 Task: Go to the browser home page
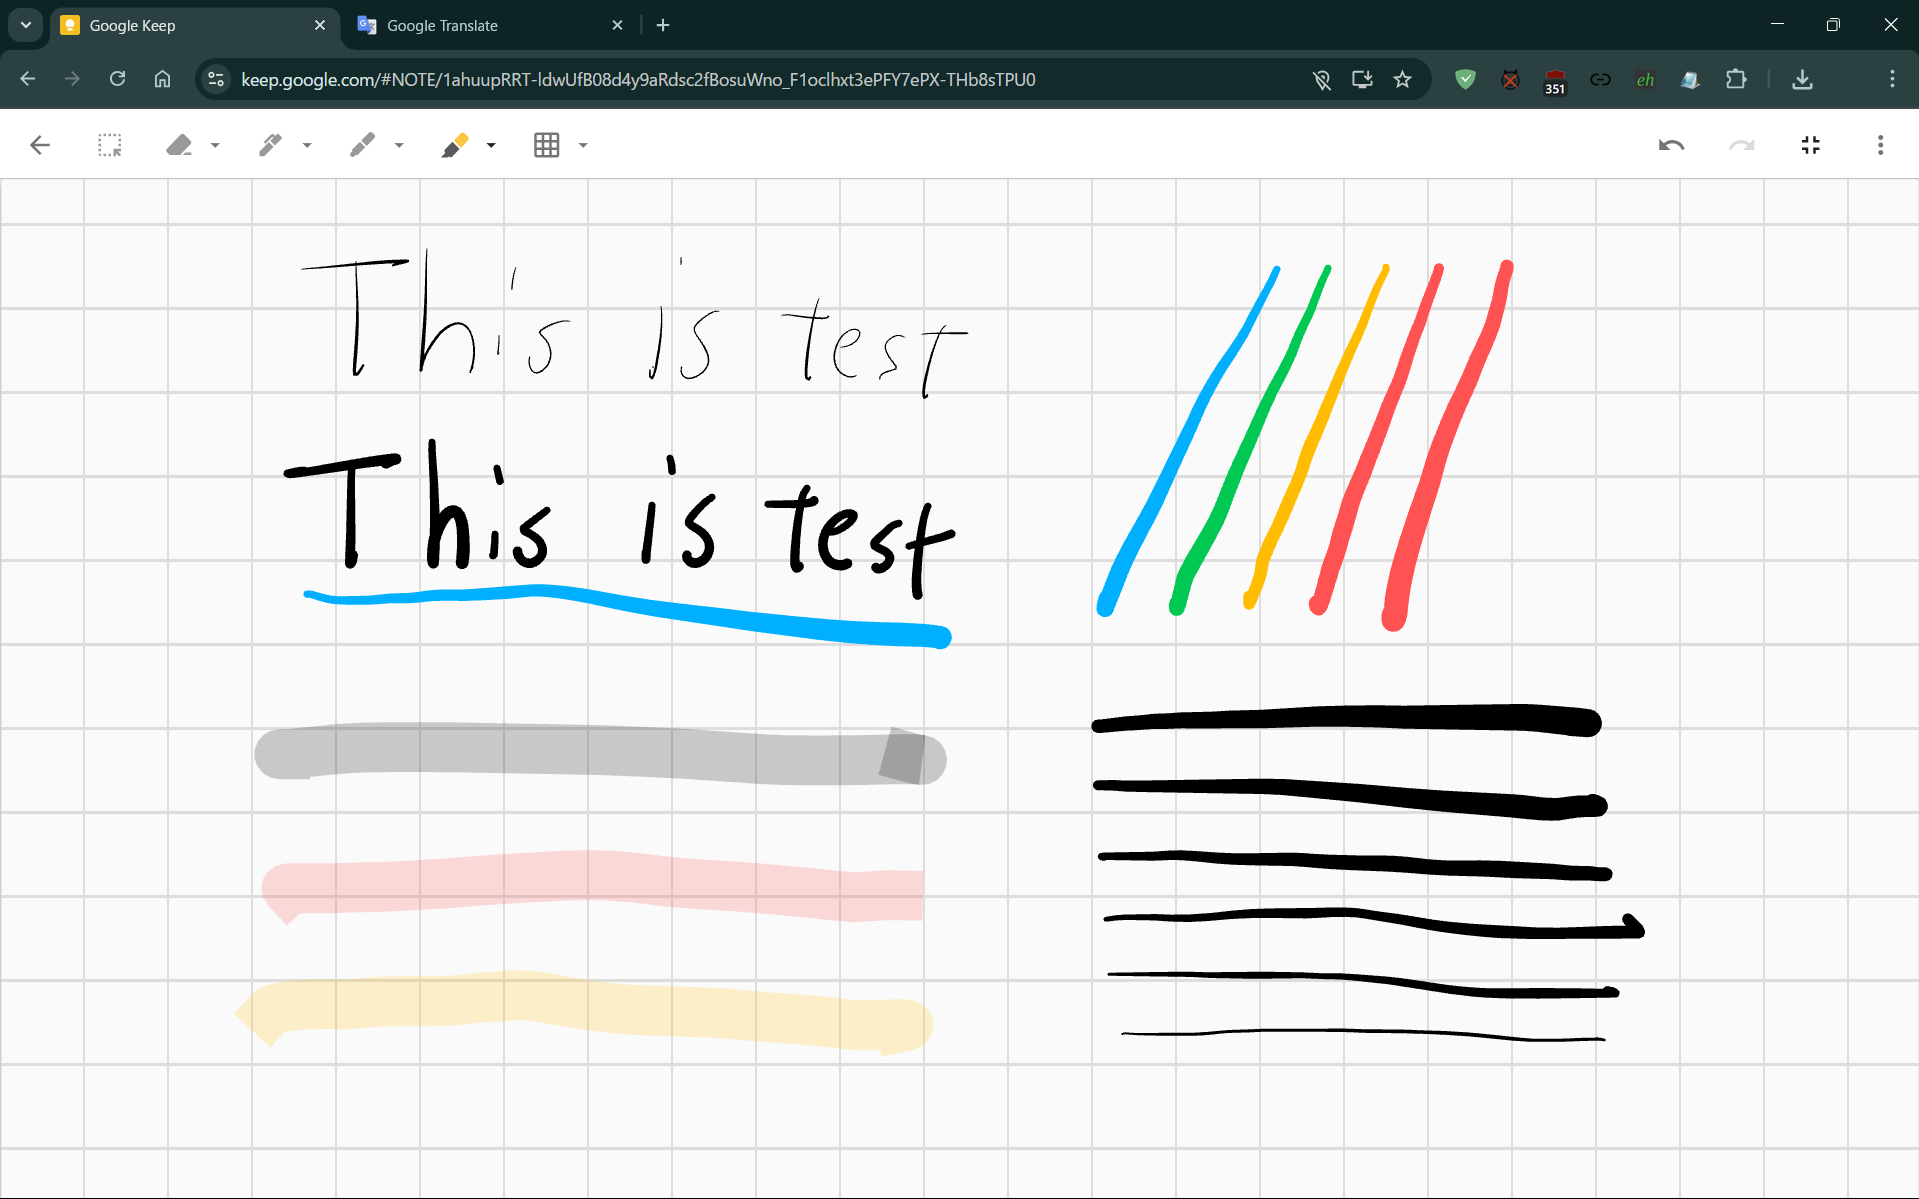click(x=162, y=79)
